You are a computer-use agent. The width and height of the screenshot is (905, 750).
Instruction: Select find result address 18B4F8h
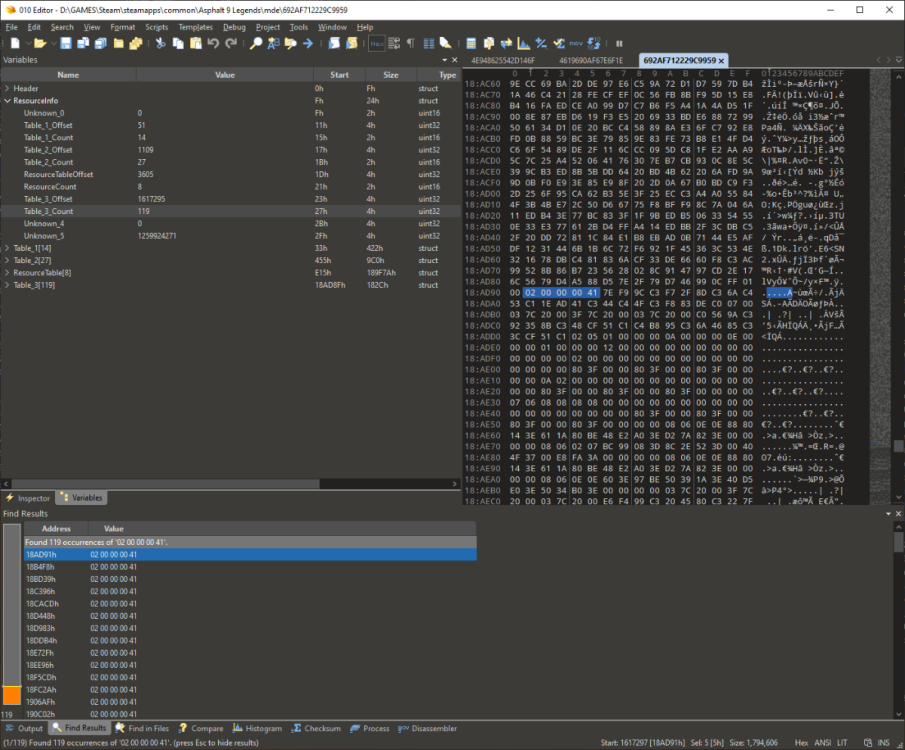point(42,567)
